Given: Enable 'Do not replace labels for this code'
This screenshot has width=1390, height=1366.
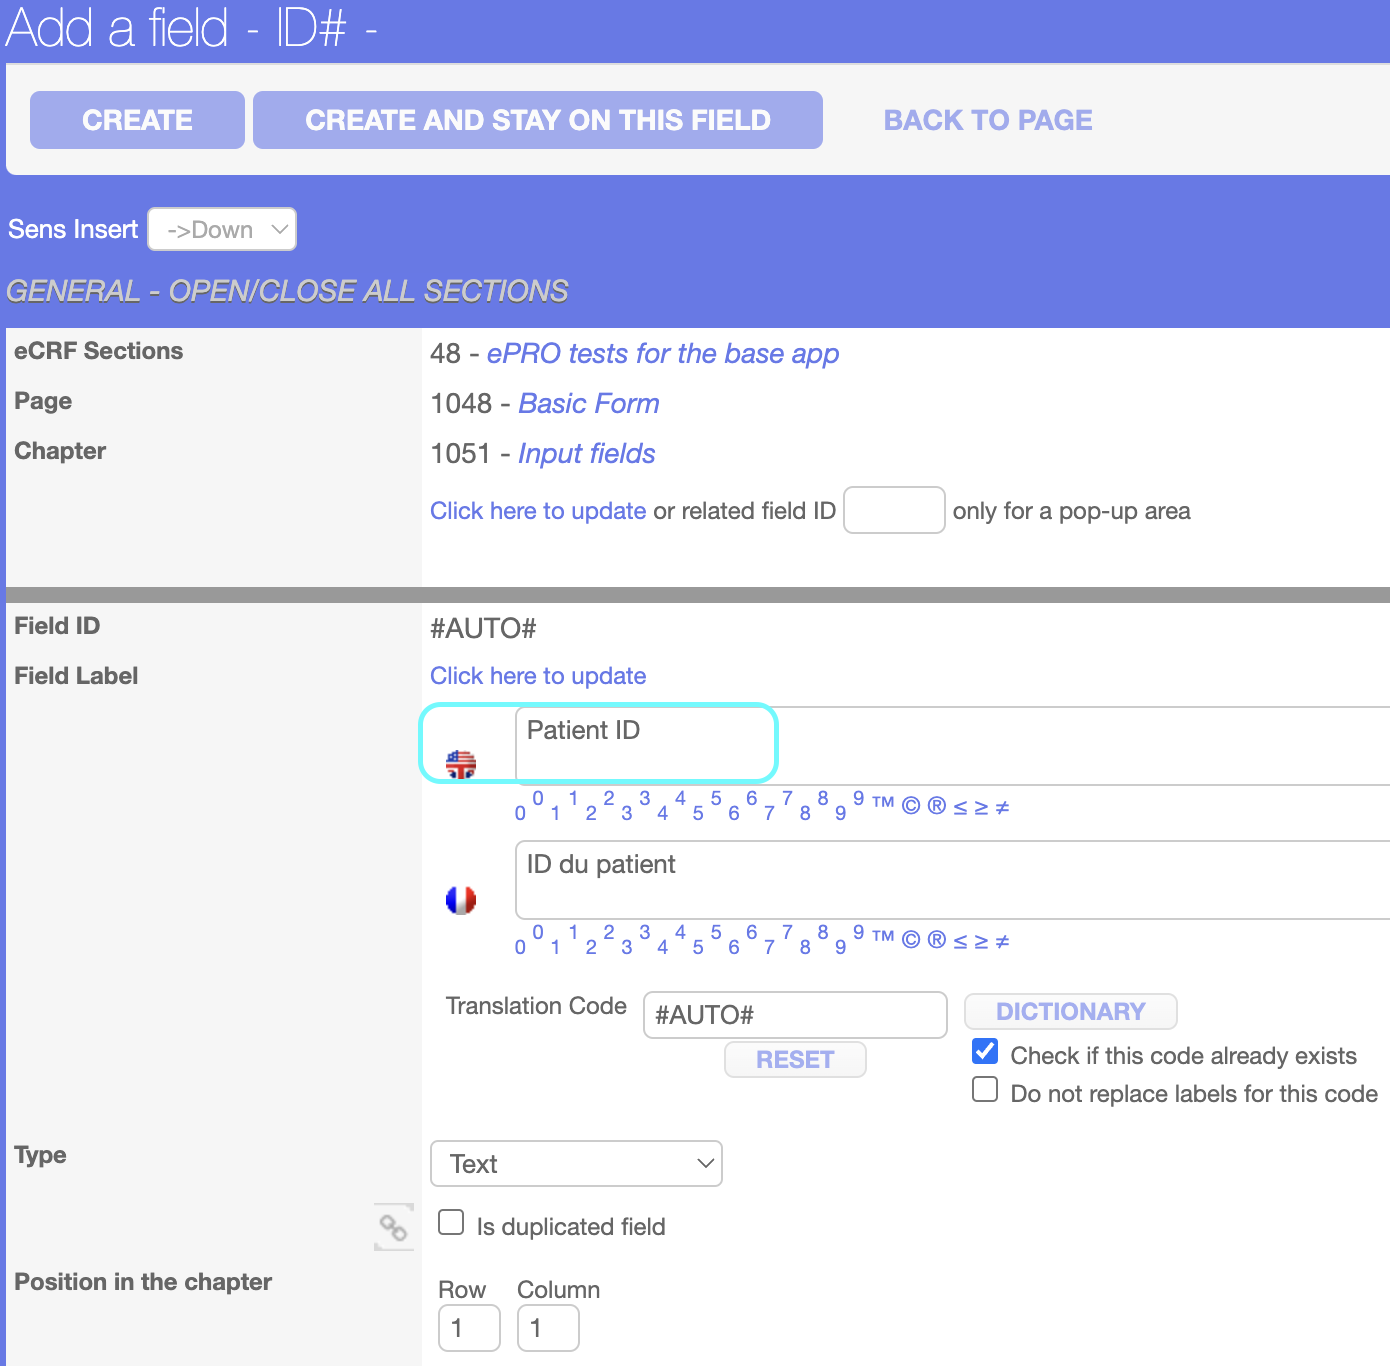Looking at the screenshot, I should [985, 1089].
